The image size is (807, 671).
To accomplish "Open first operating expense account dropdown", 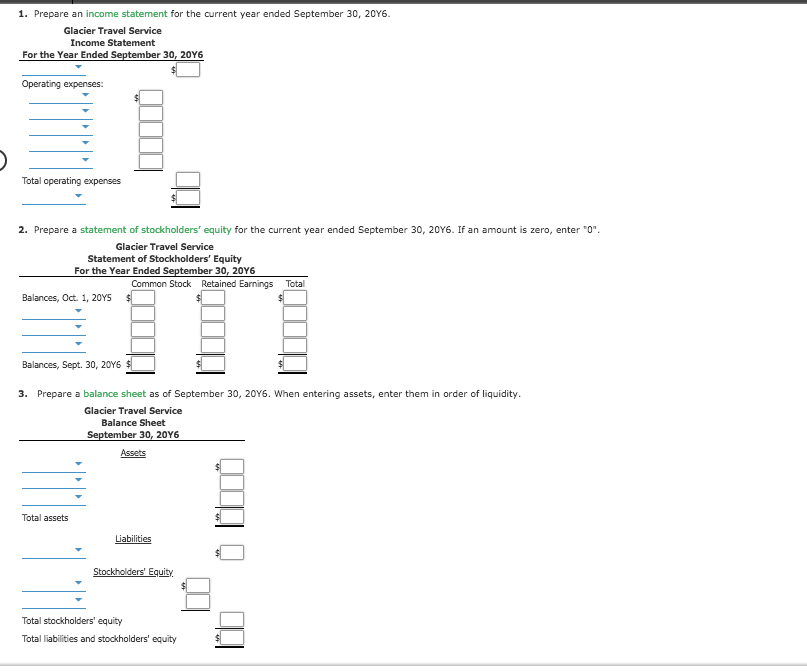I will pos(61,97).
